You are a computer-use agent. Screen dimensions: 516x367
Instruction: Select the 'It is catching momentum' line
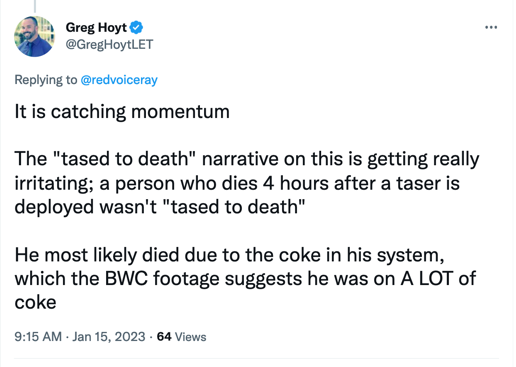pyautogui.click(x=122, y=112)
